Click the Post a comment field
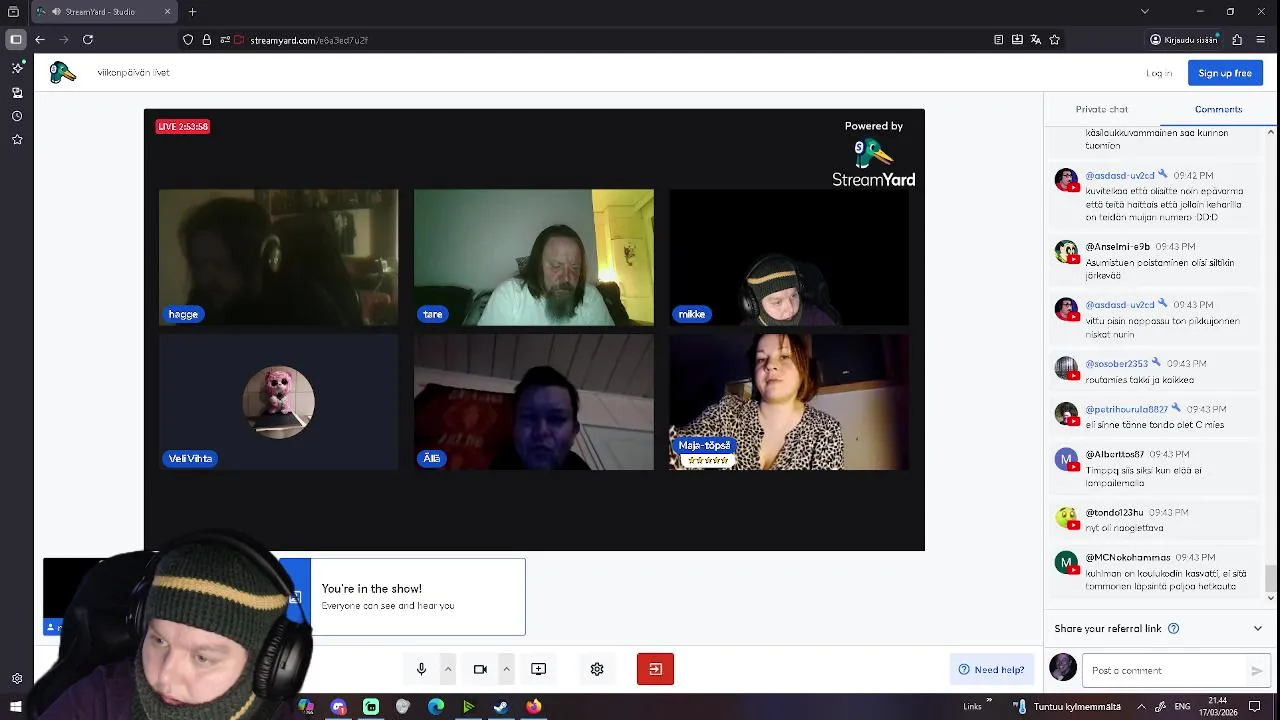Viewport: 1280px width, 720px height. click(1165, 670)
